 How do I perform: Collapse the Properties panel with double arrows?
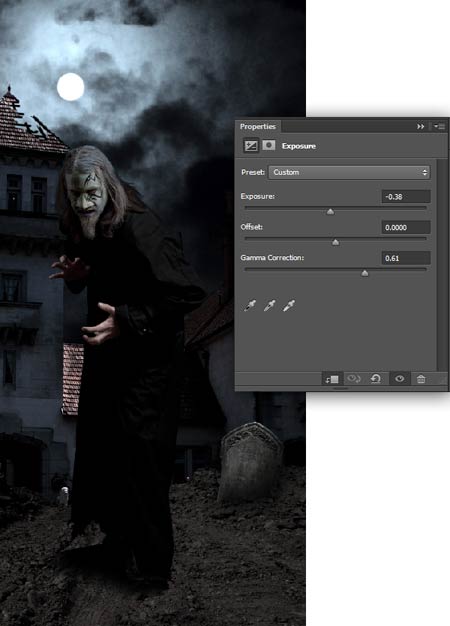420,127
